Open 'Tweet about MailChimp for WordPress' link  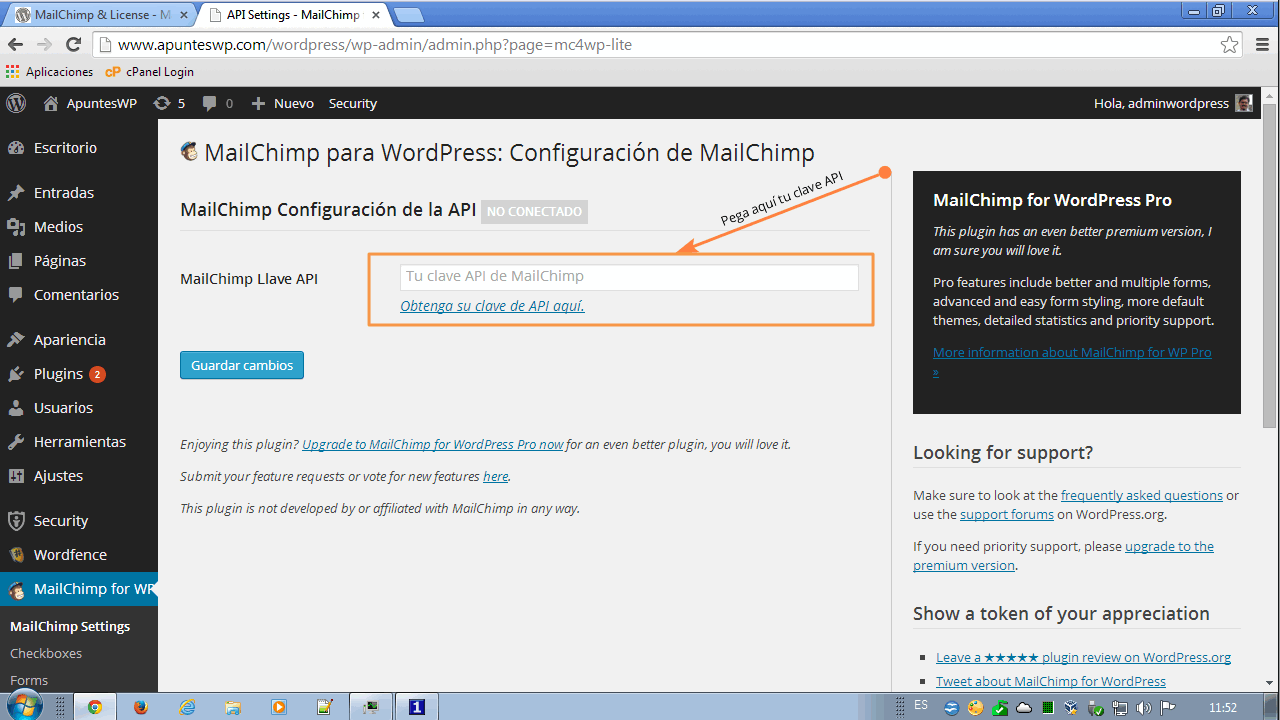(x=1051, y=681)
